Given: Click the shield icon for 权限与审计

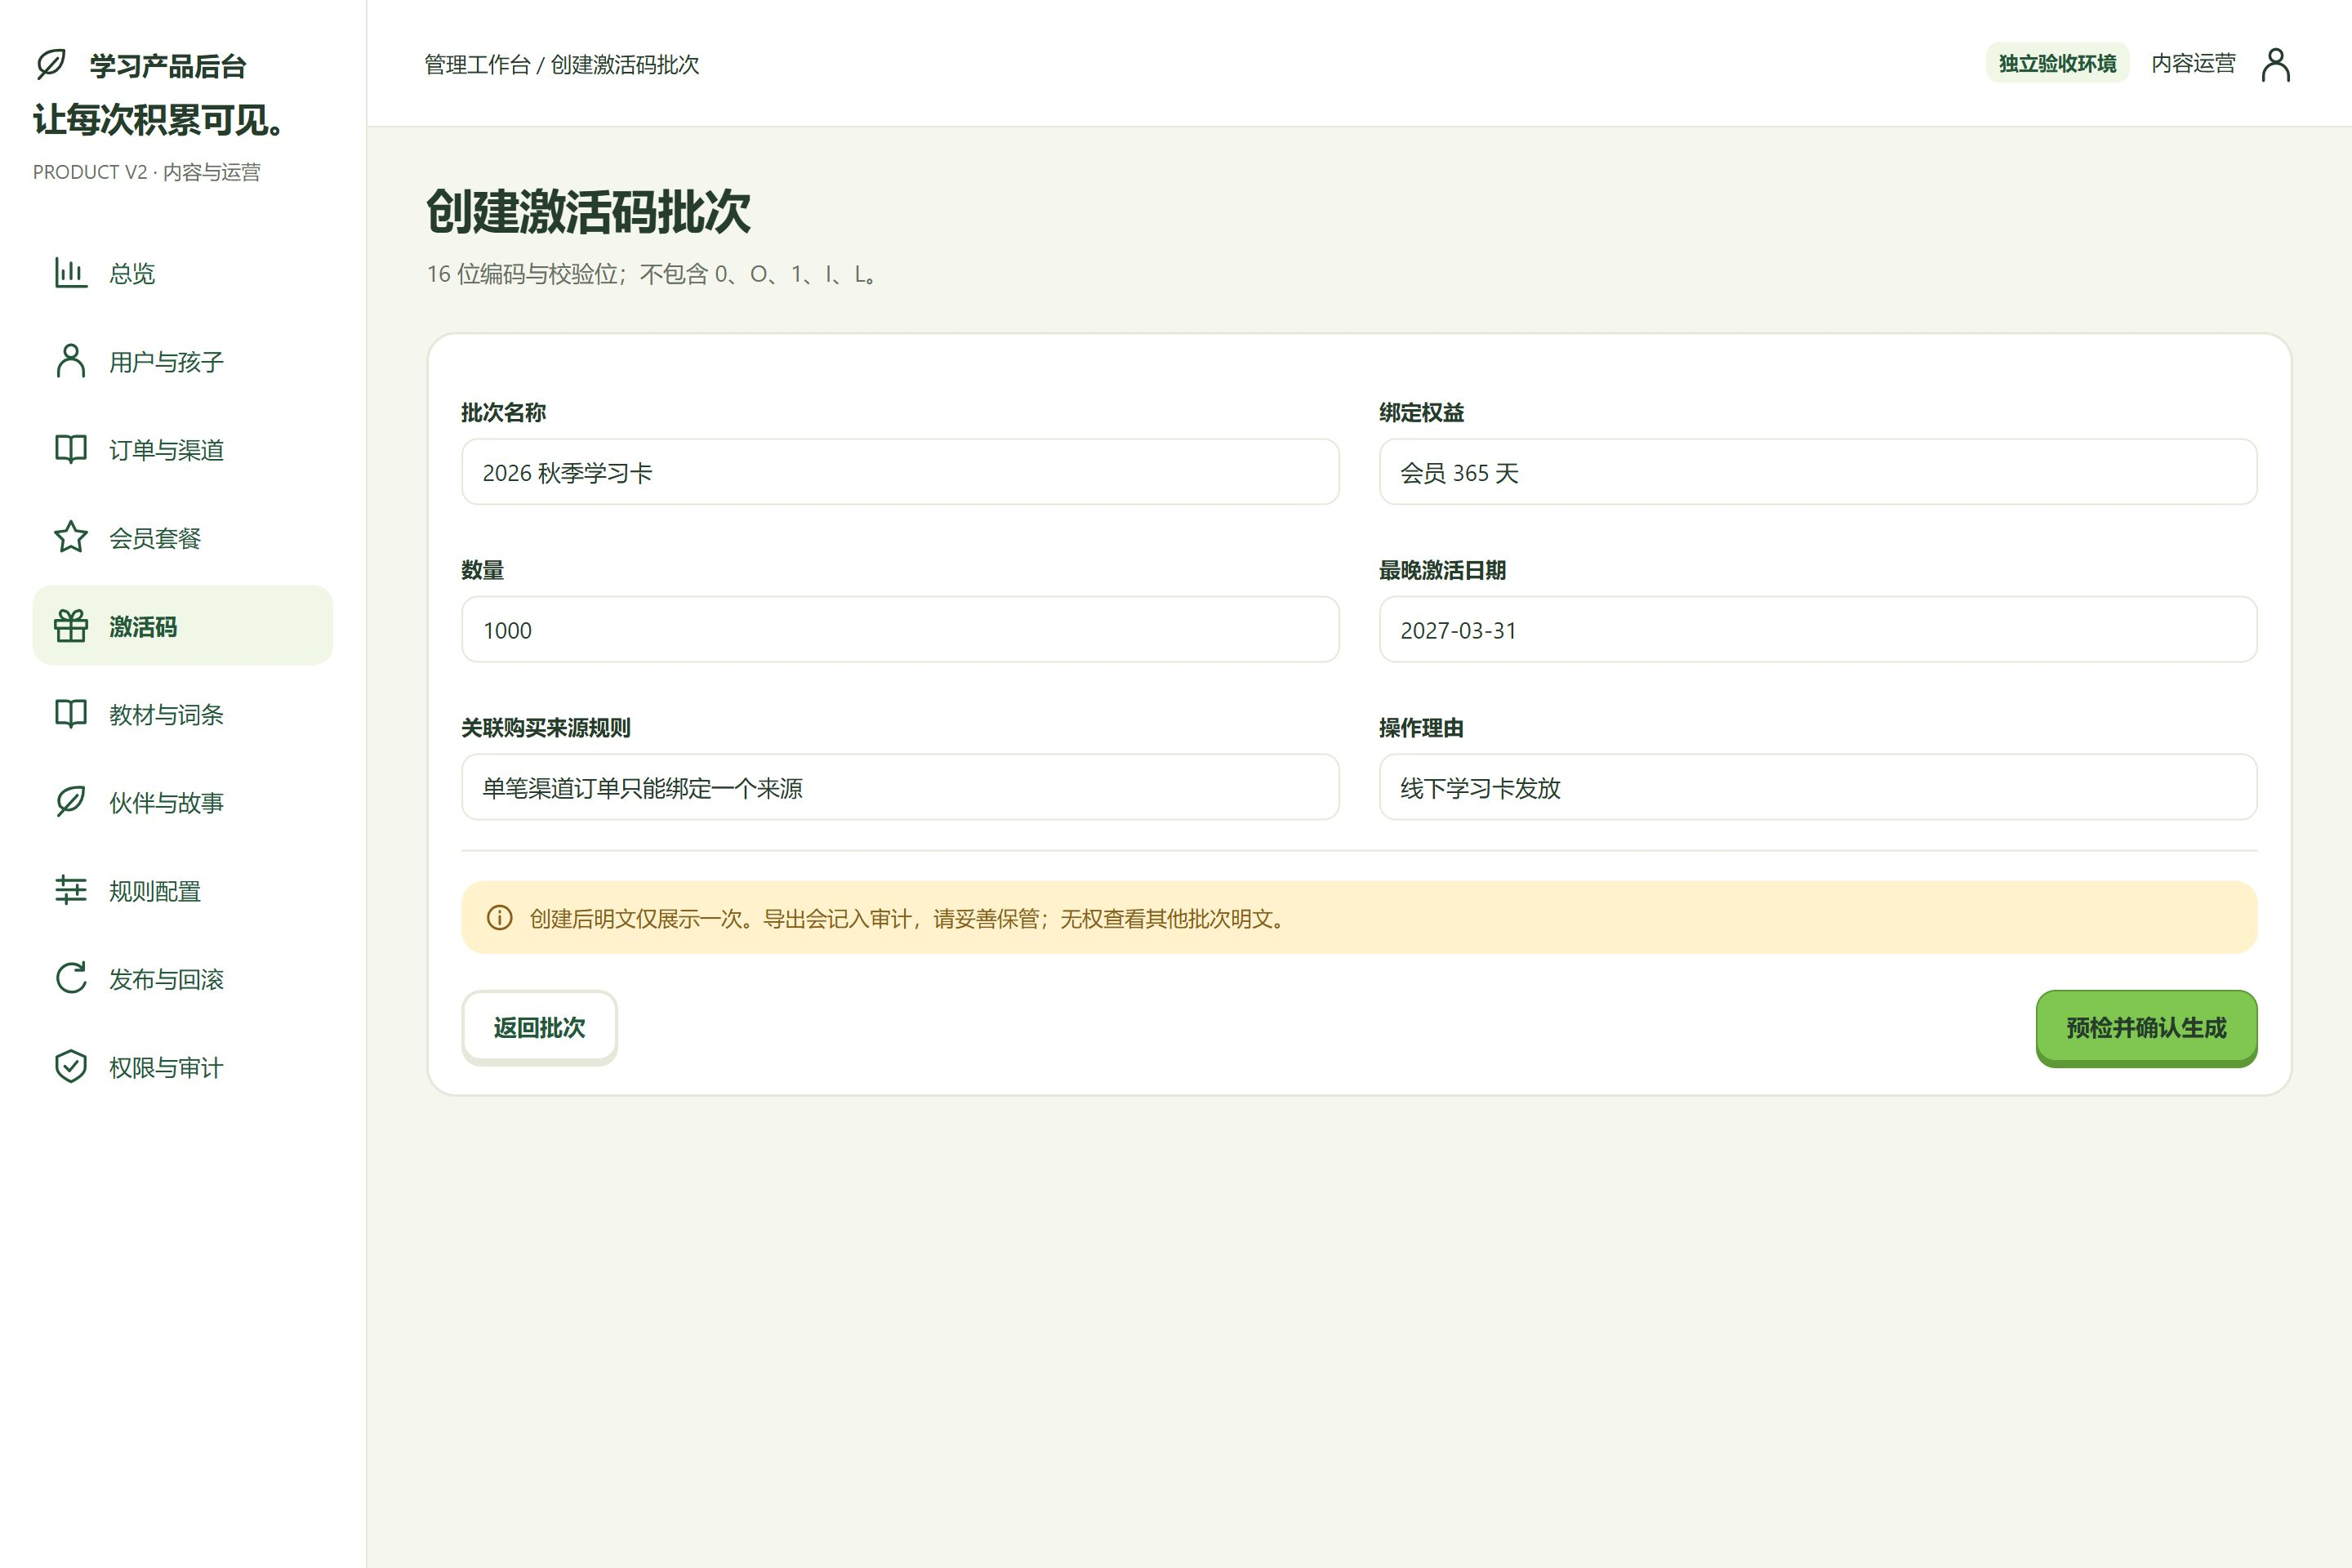Looking at the screenshot, I should coord(71,1066).
